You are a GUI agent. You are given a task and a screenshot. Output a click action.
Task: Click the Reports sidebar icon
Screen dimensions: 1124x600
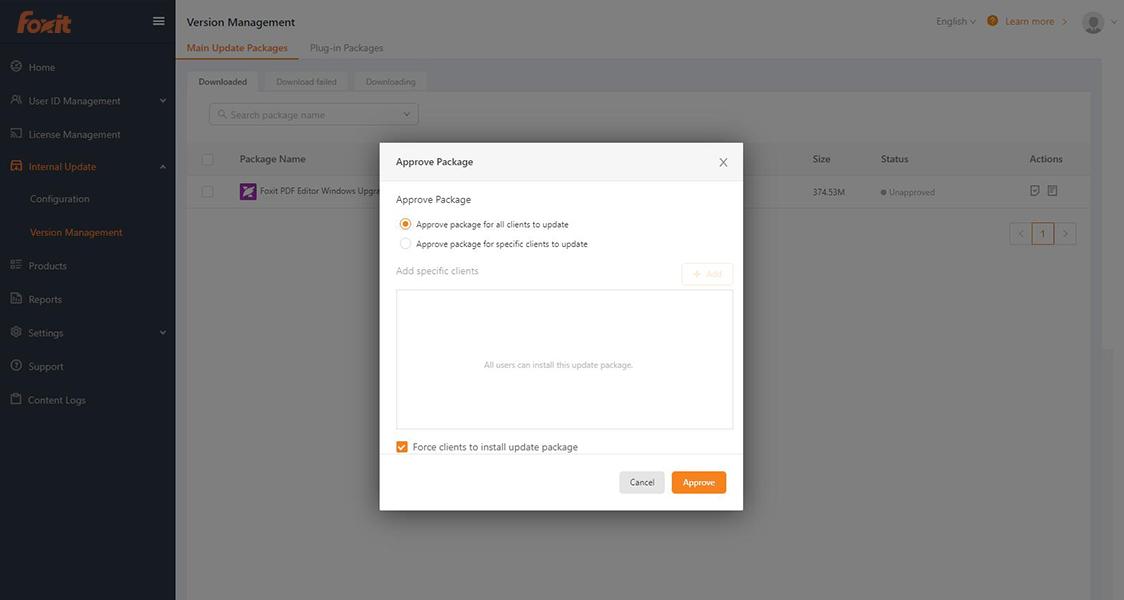pyautogui.click(x=16, y=299)
